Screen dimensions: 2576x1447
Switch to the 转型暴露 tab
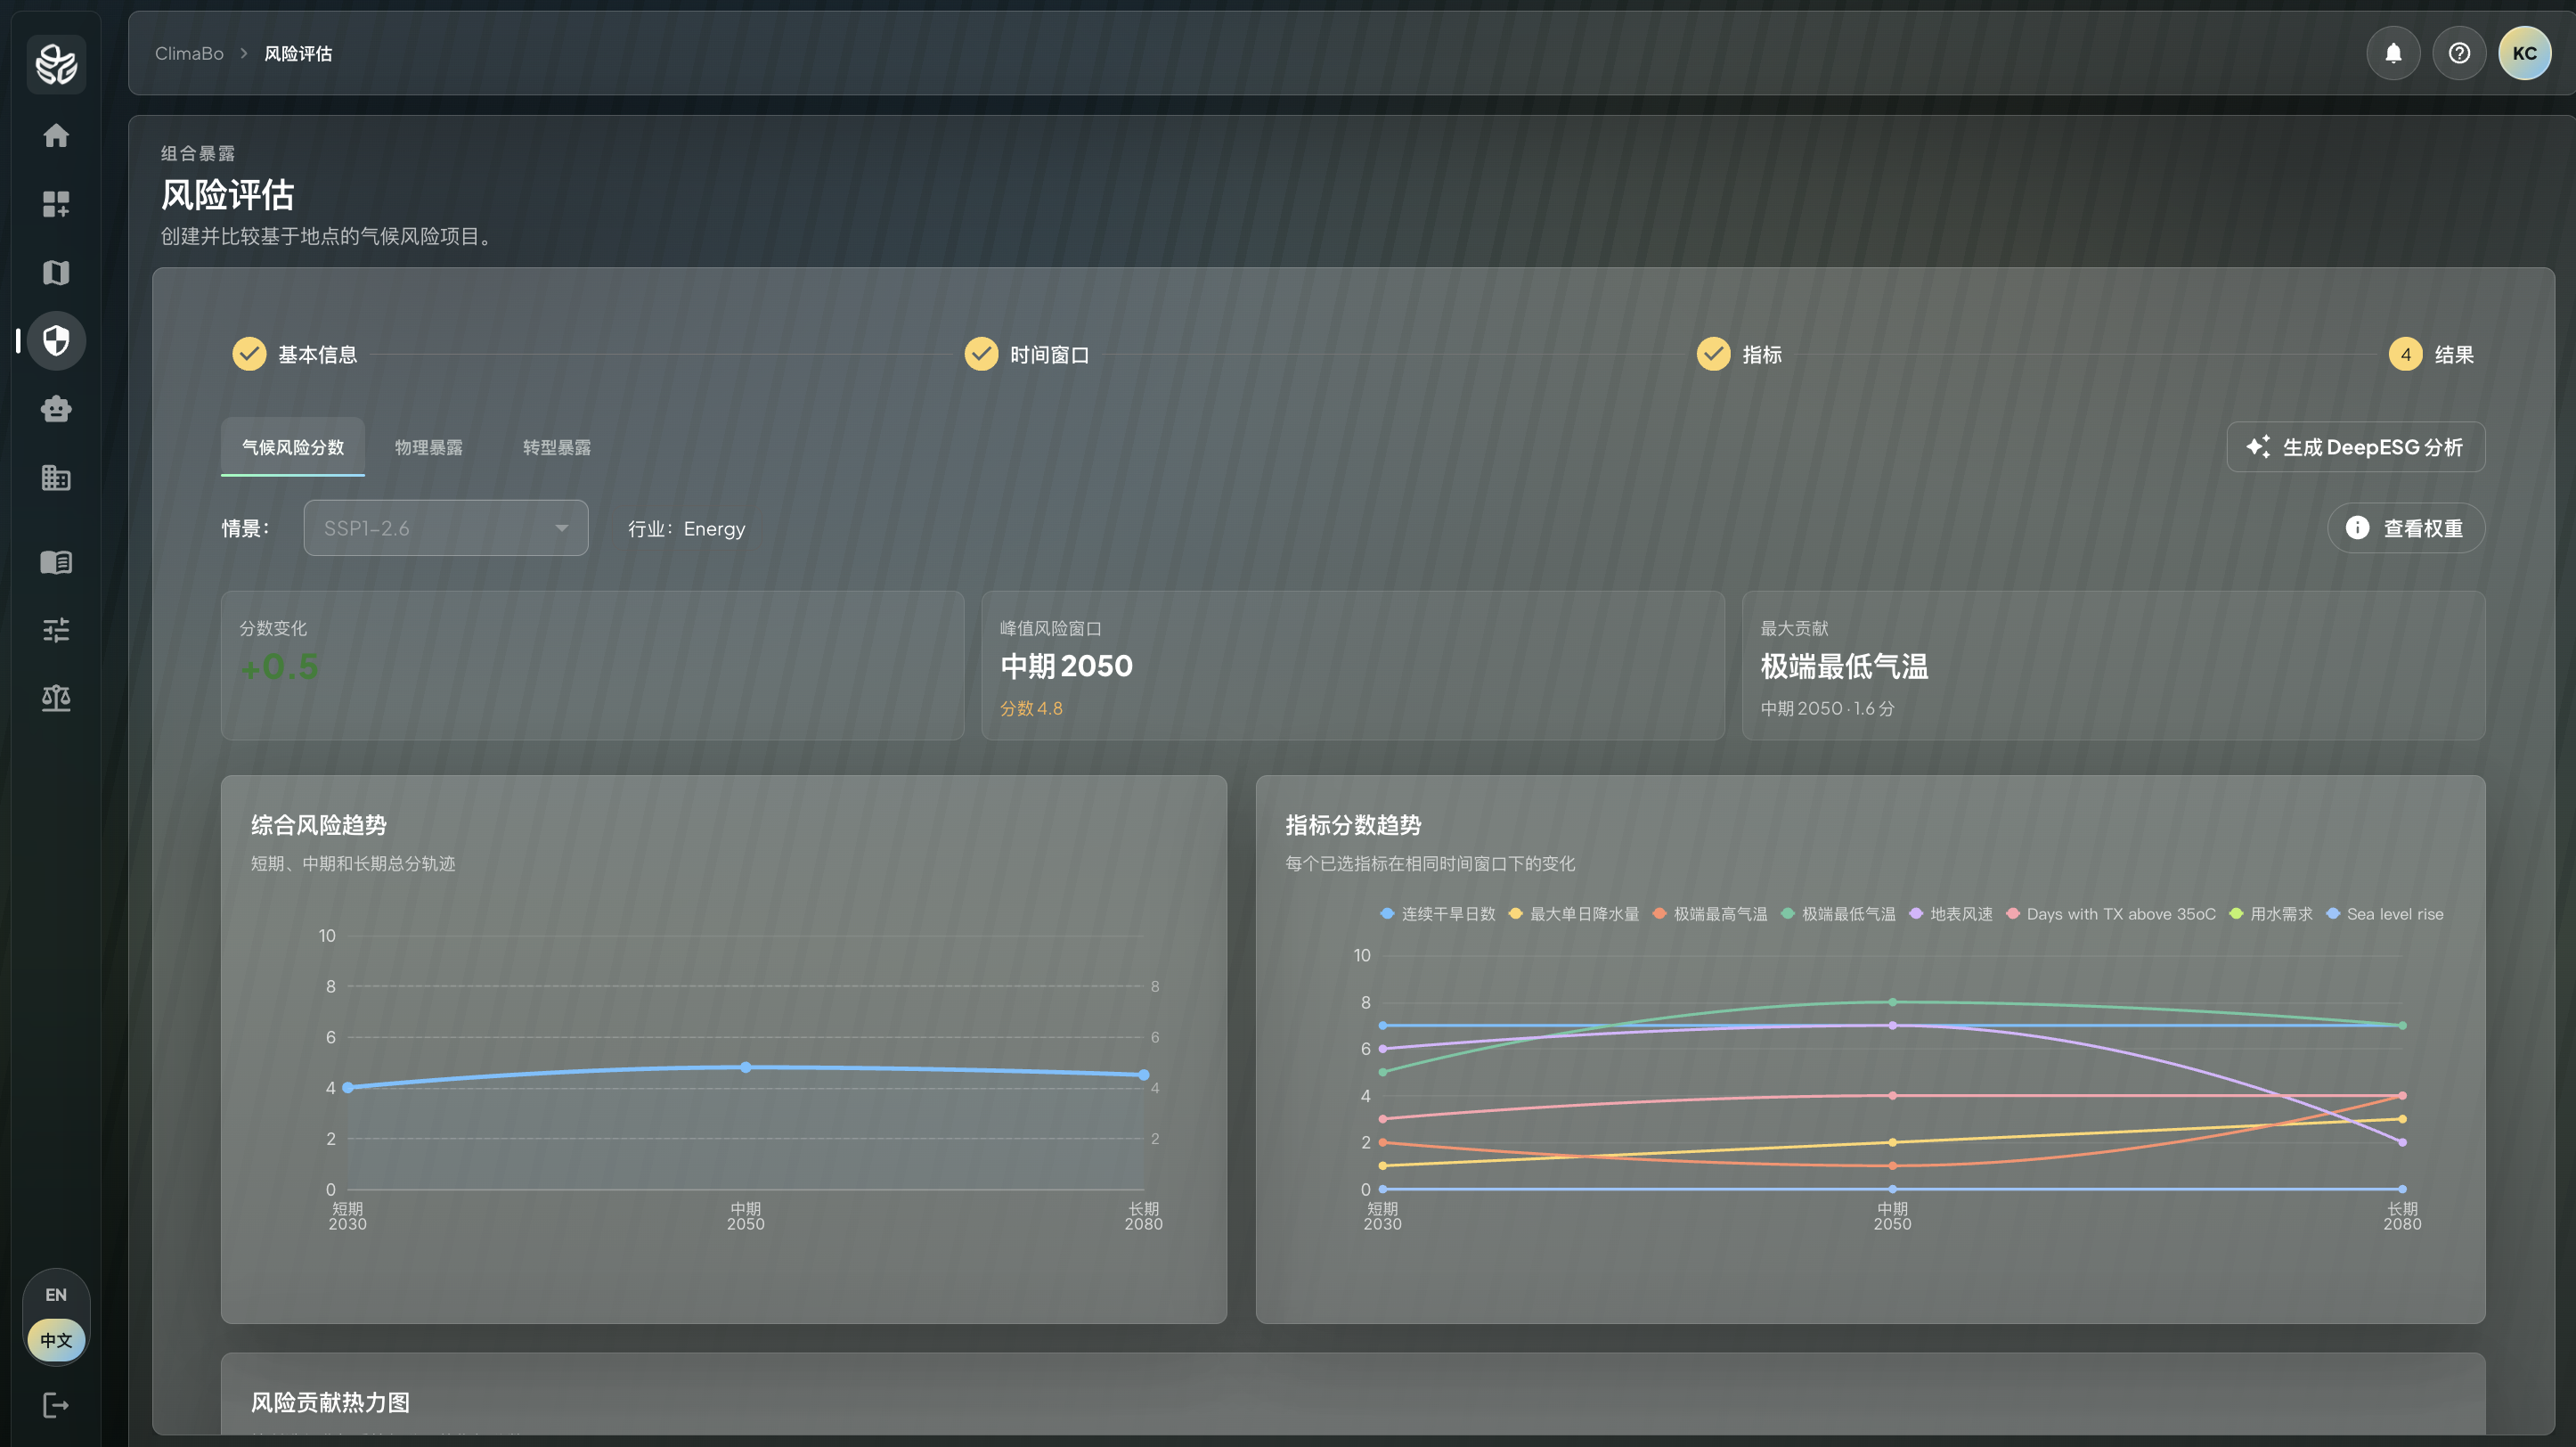(557, 447)
